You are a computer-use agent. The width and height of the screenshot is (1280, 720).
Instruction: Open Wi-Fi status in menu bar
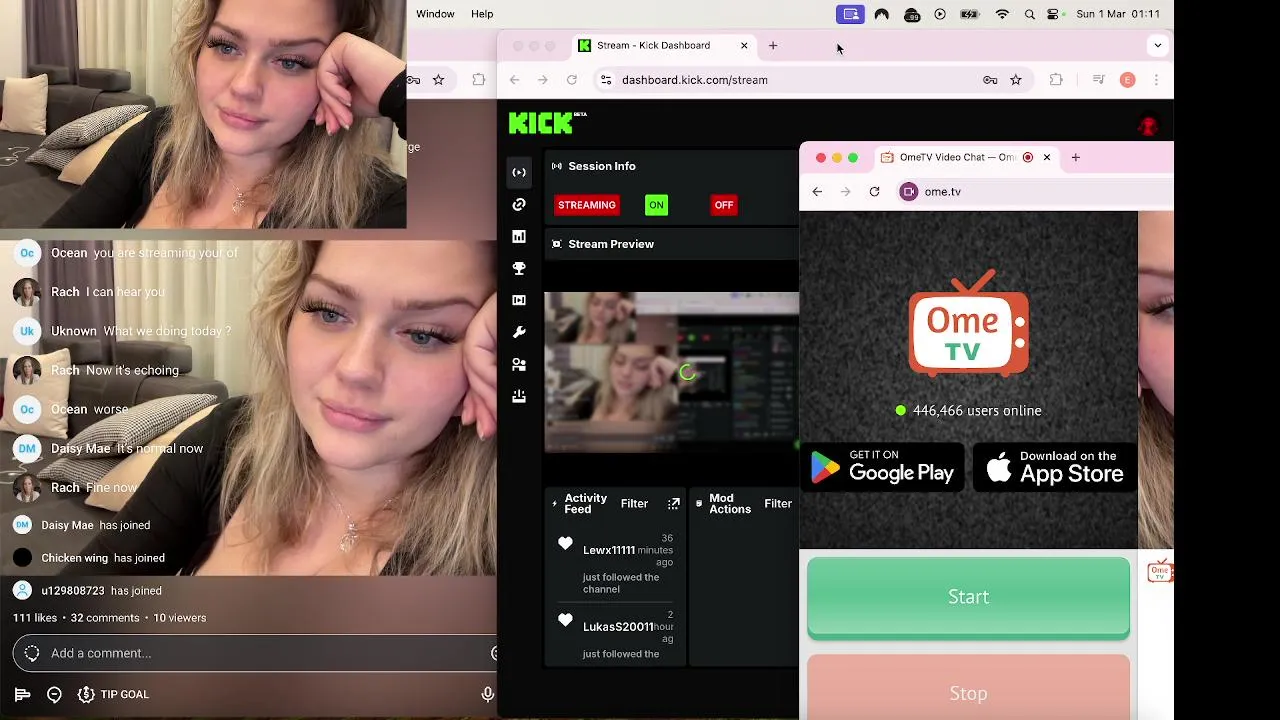(1003, 14)
